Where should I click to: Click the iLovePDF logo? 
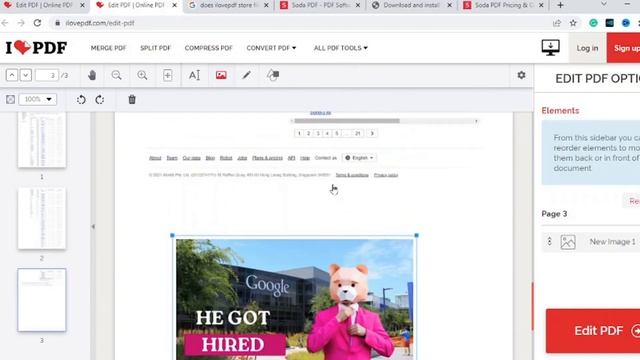[36, 48]
